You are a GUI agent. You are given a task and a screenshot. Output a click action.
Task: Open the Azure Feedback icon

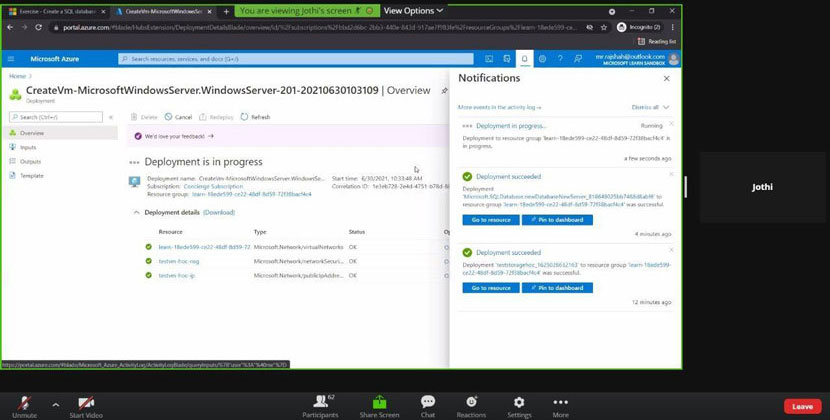pos(578,59)
